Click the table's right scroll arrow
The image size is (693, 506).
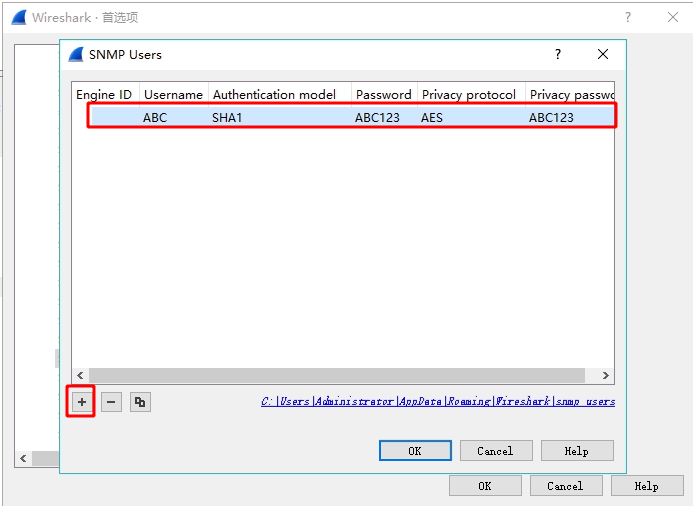click(605, 375)
